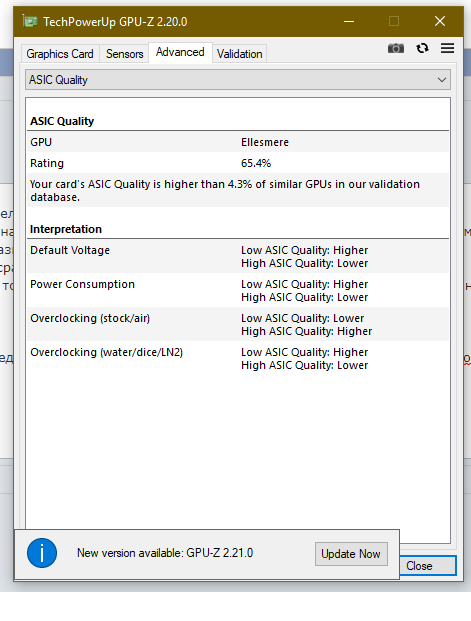Click the 'Low ASIC Quality: Lower' value under Overclocking (stock/air)
The height and width of the screenshot is (621, 471).
303,318
